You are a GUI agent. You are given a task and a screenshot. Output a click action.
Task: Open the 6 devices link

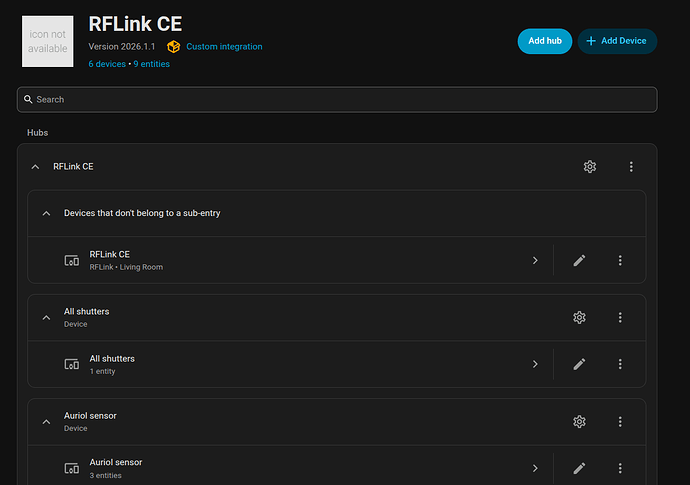click(107, 64)
